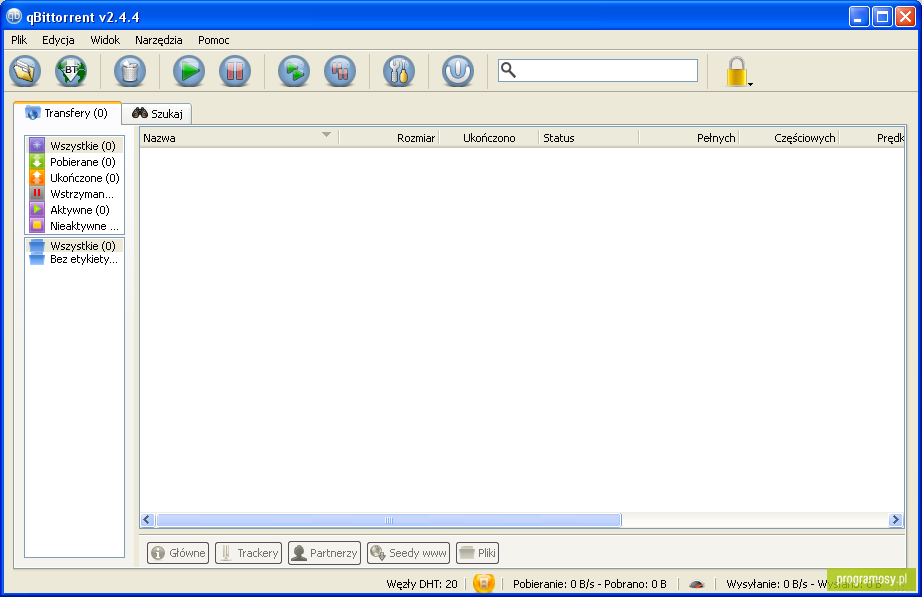Click the right arrow of horizontal scrollbar

[x=896, y=519]
